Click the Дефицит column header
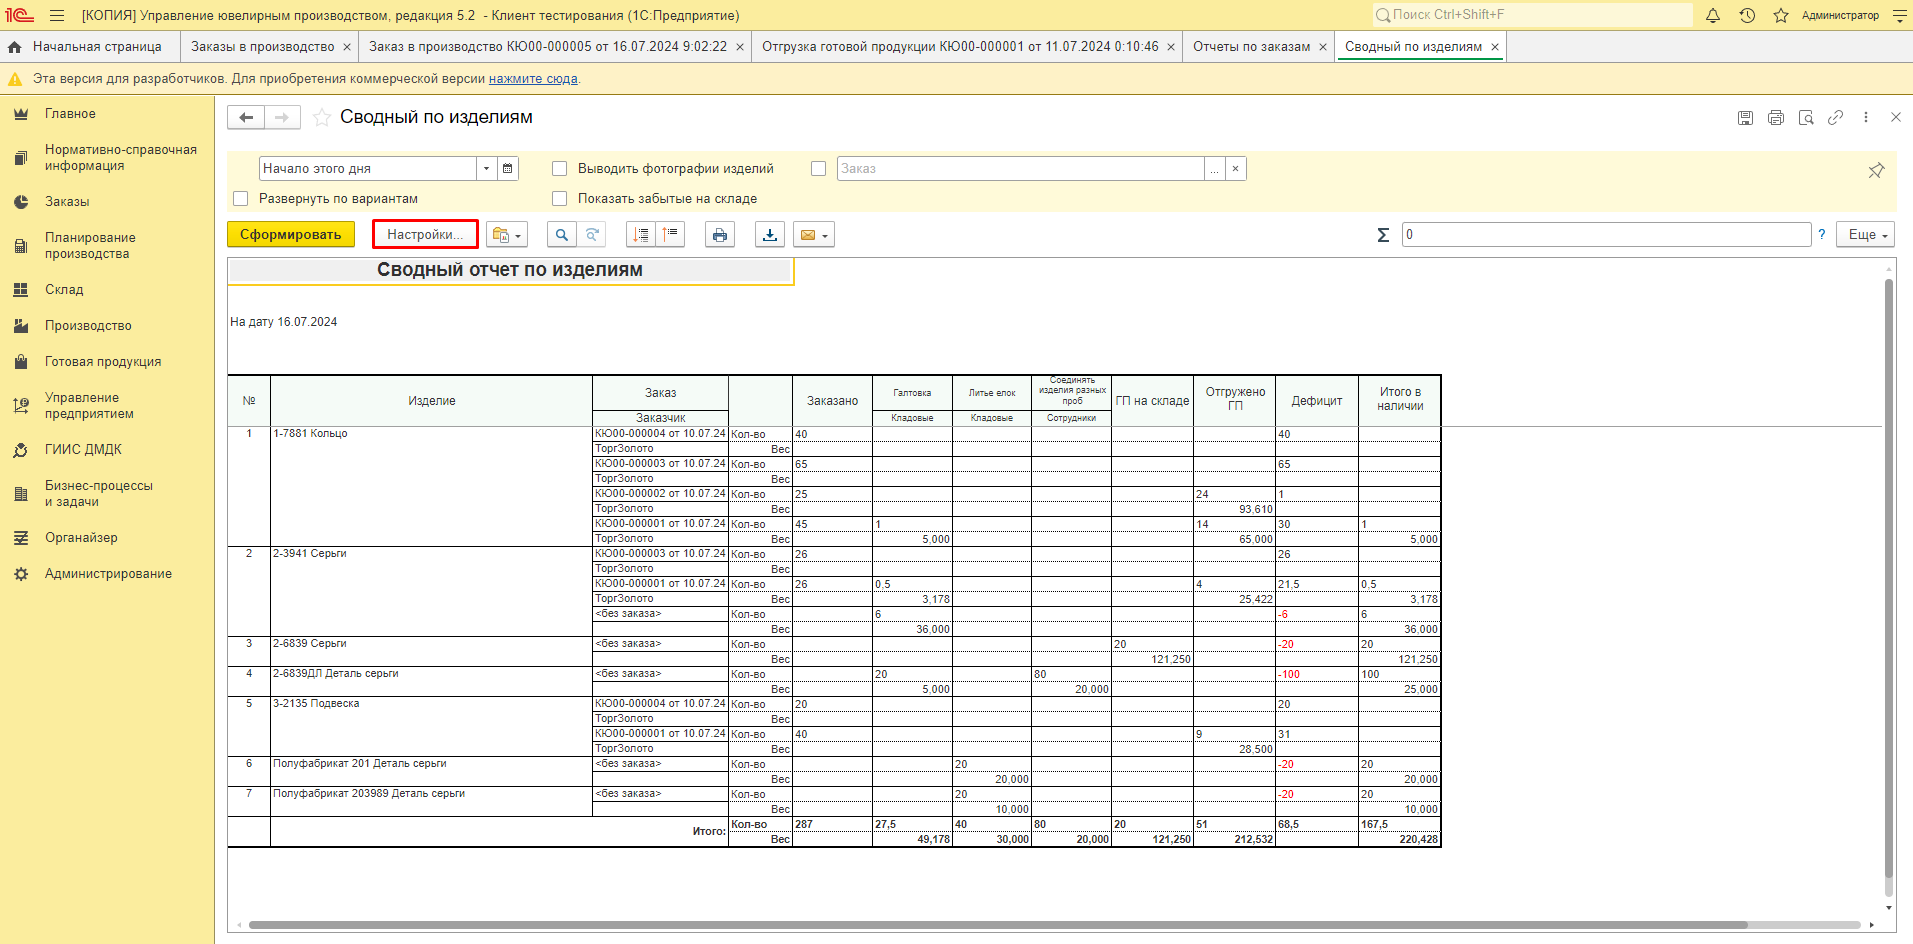Screen dimensions: 1913x944 click(1317, 401)
